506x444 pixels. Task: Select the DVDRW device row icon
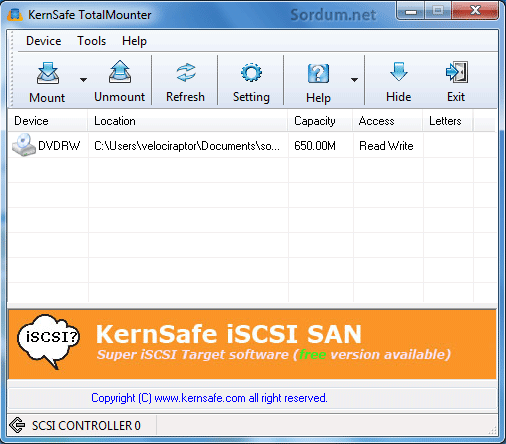23,145
